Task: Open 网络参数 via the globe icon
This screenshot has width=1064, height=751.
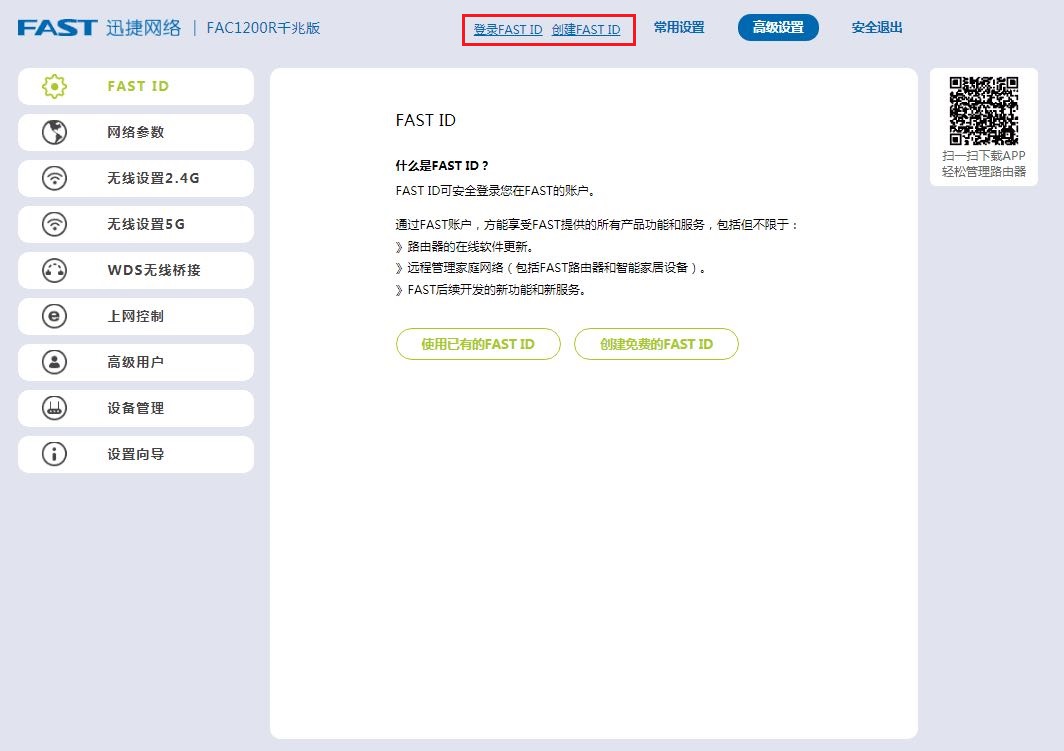Action: pyautogui.click(x=55, y=132)
